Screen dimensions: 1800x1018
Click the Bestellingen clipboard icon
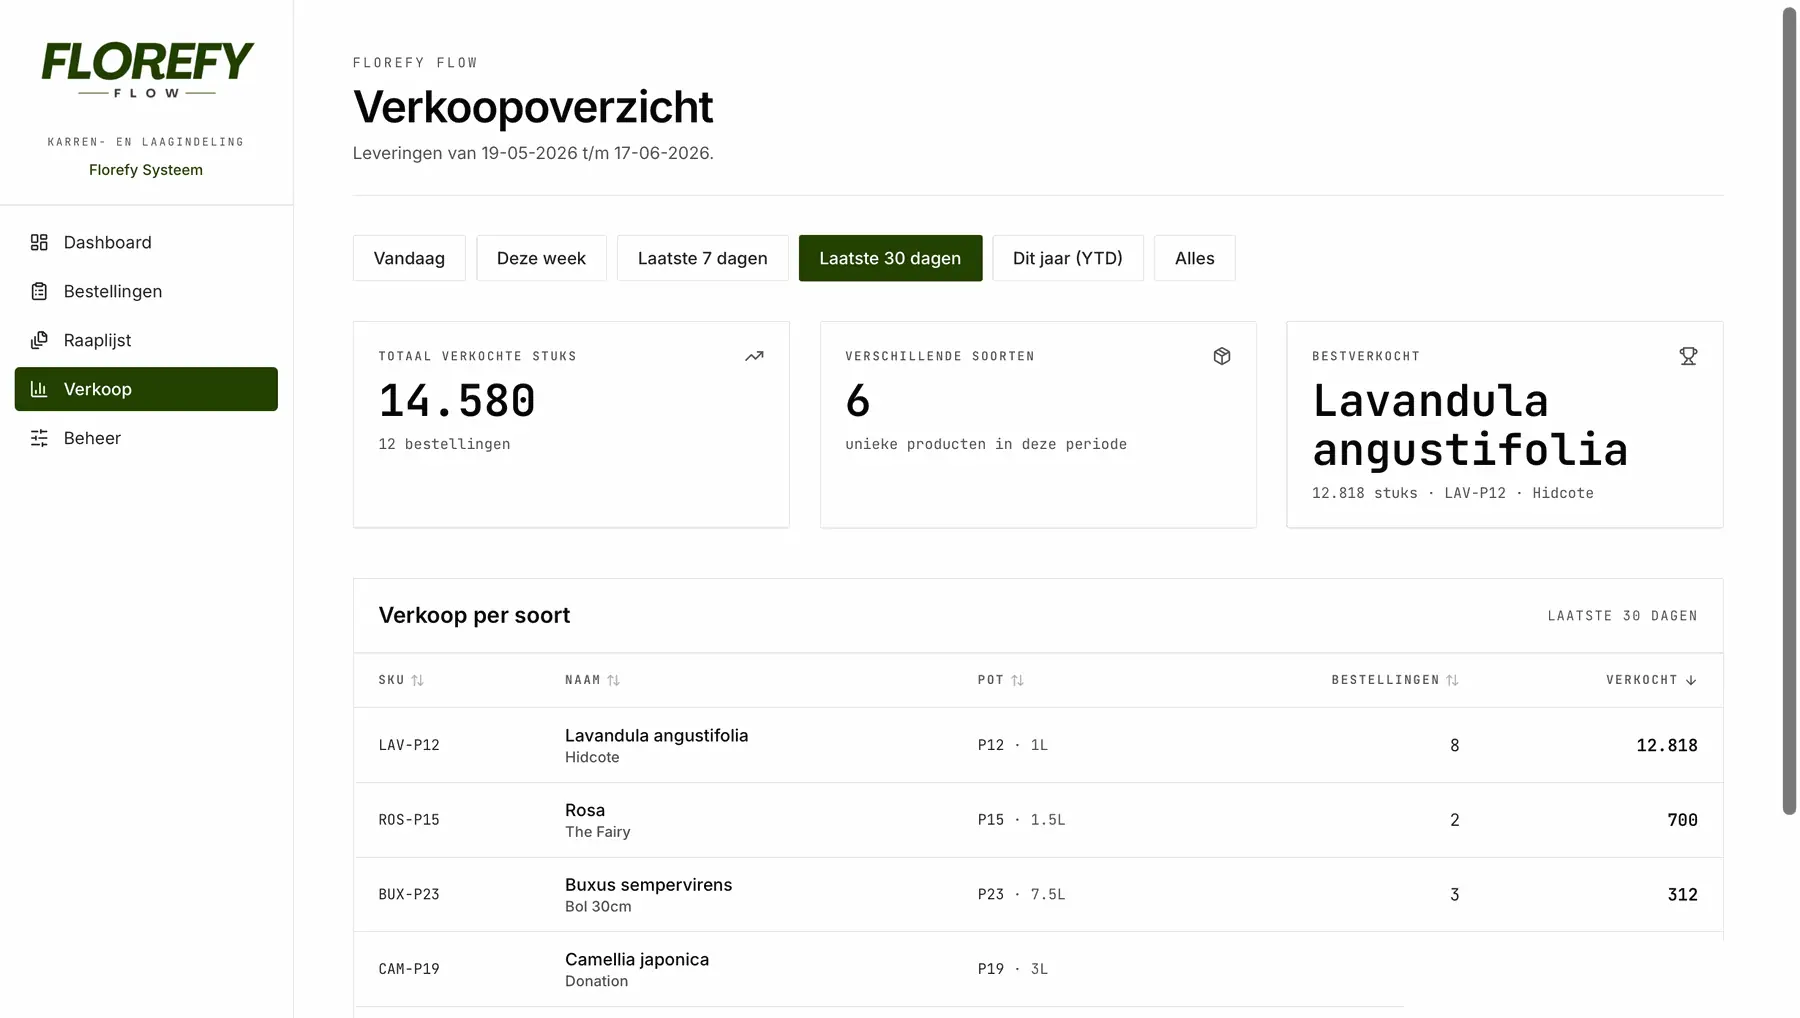39,291
